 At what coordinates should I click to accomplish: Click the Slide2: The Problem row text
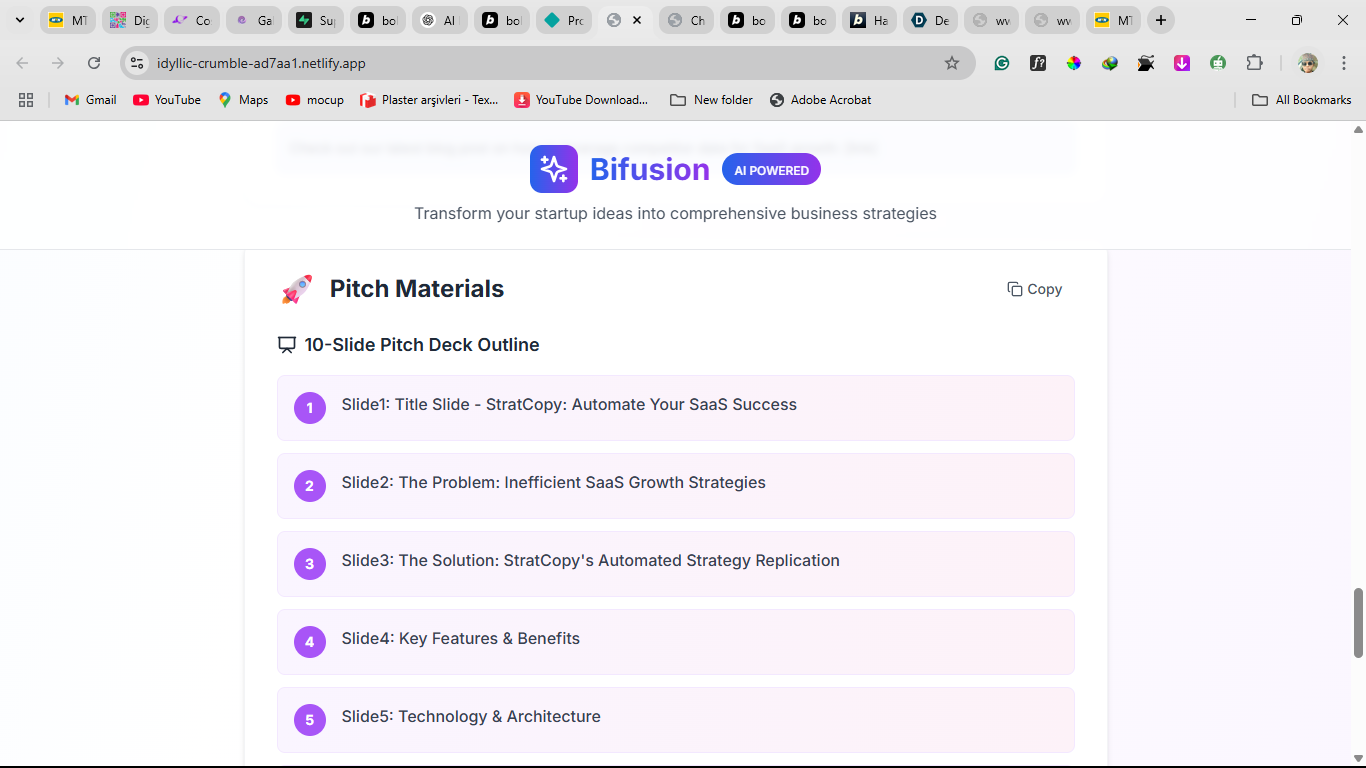tap(553, 482)
